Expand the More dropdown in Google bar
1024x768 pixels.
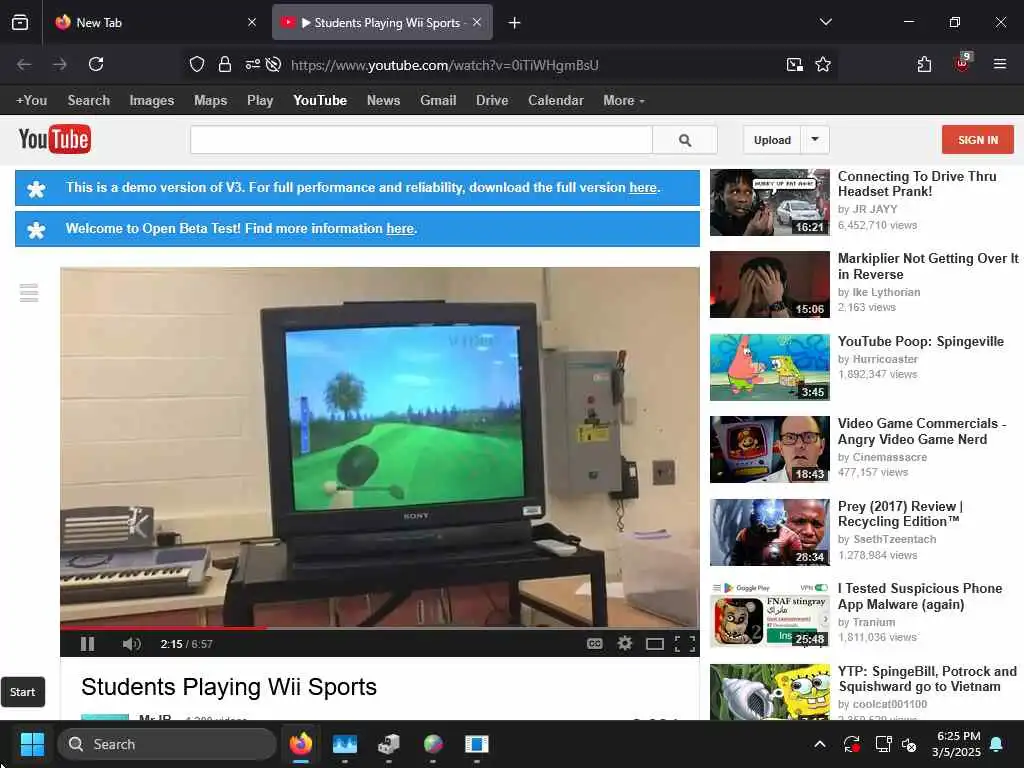coord(624,101)
